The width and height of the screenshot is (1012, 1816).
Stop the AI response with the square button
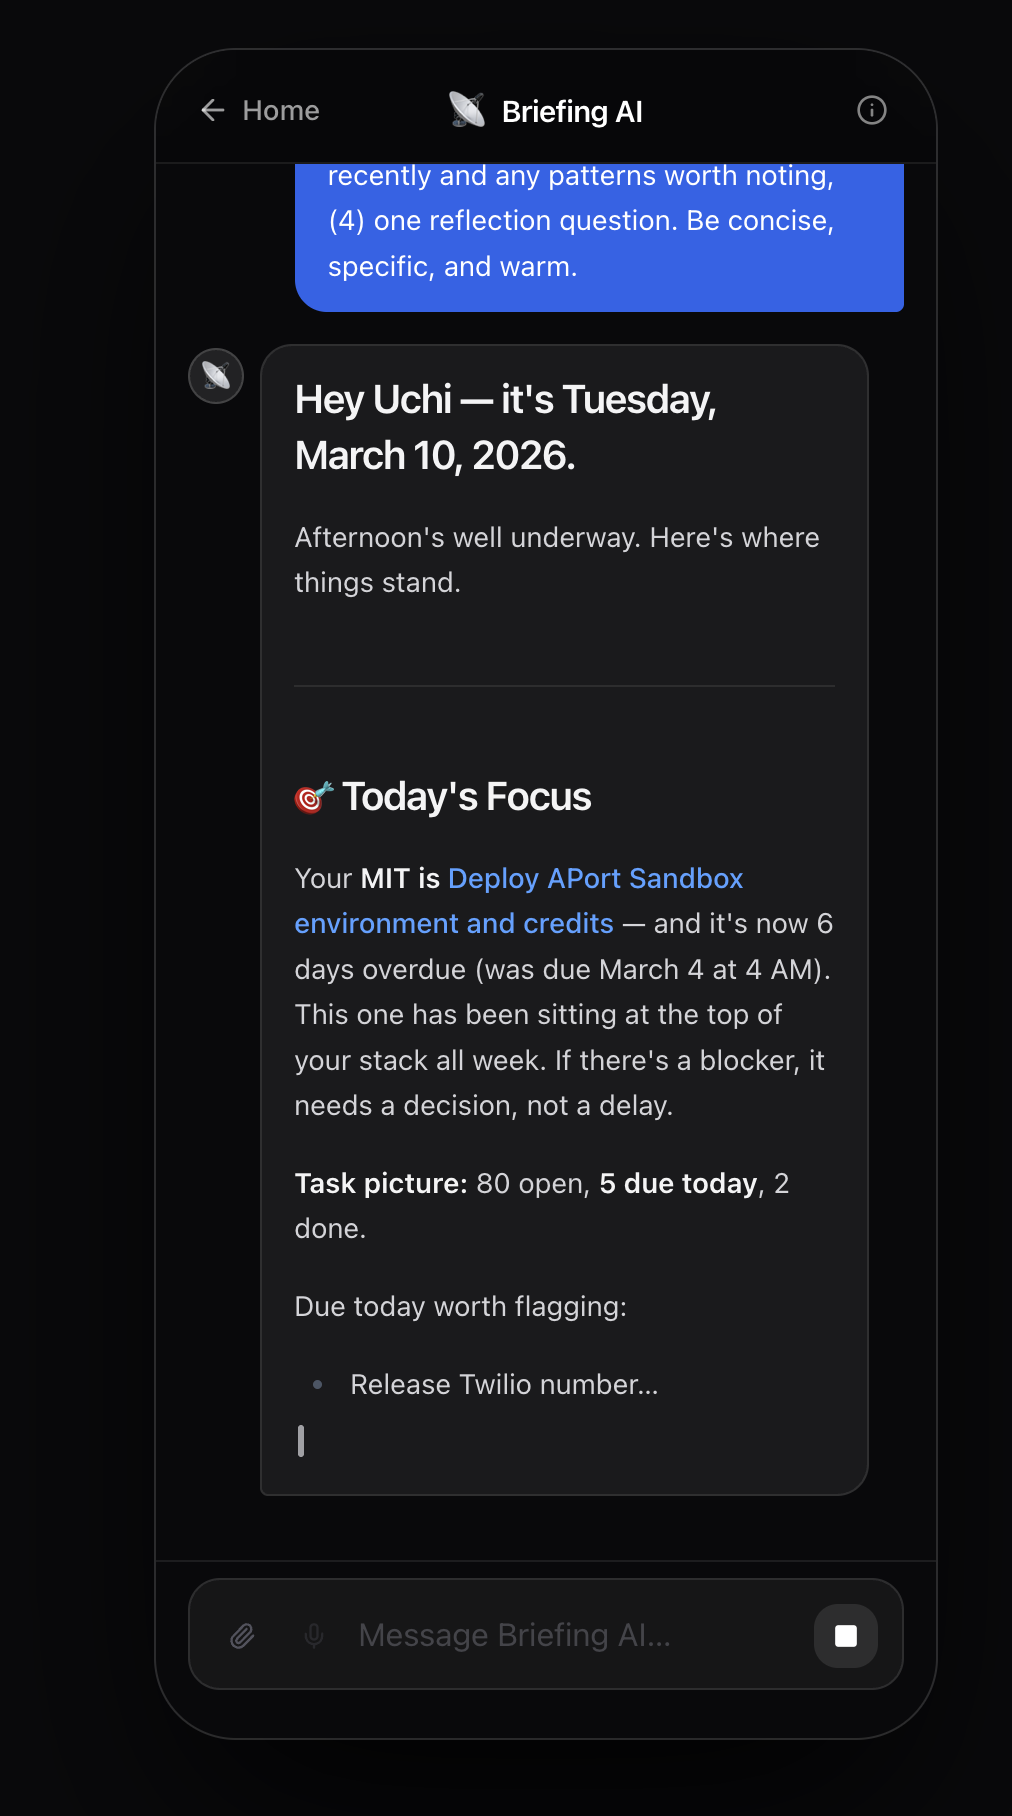tap(845, 1635)
